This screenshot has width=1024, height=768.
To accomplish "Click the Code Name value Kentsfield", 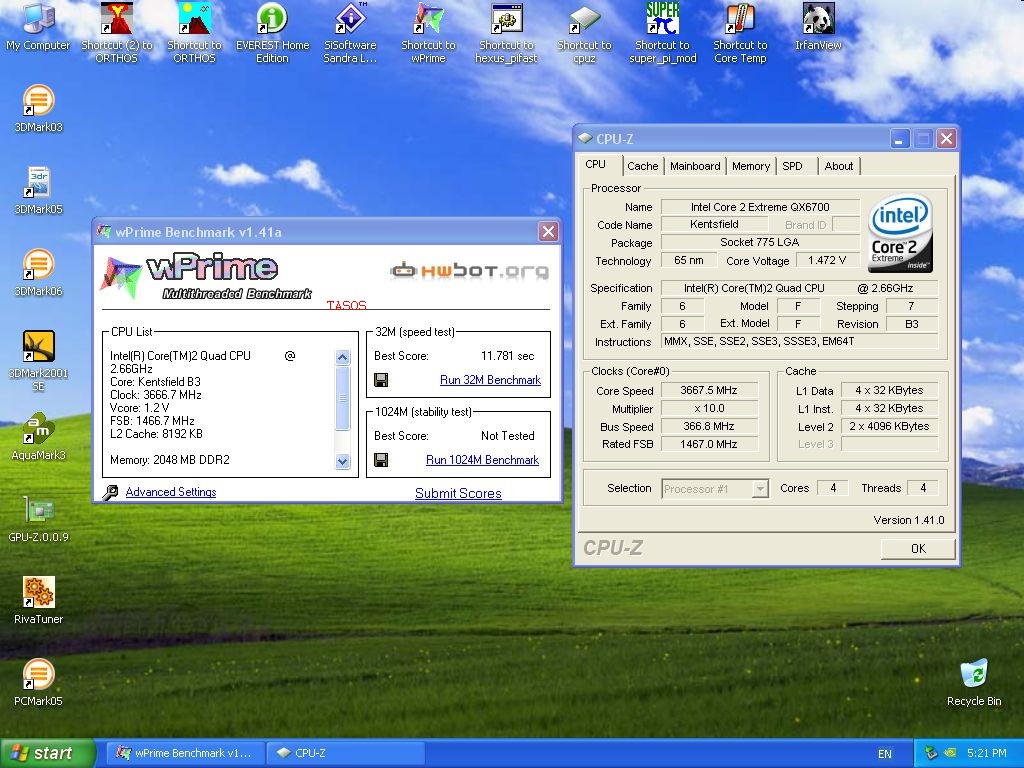I will pos(714,225).
